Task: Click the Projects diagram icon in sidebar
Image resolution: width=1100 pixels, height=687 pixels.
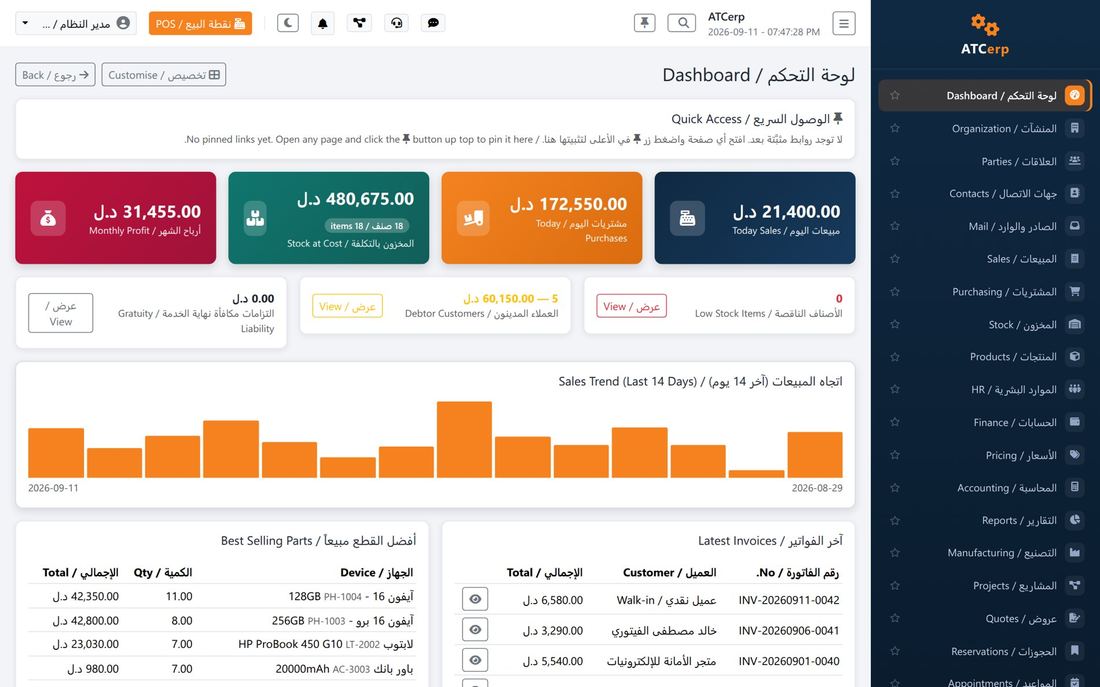Action: click(1074, 585)
